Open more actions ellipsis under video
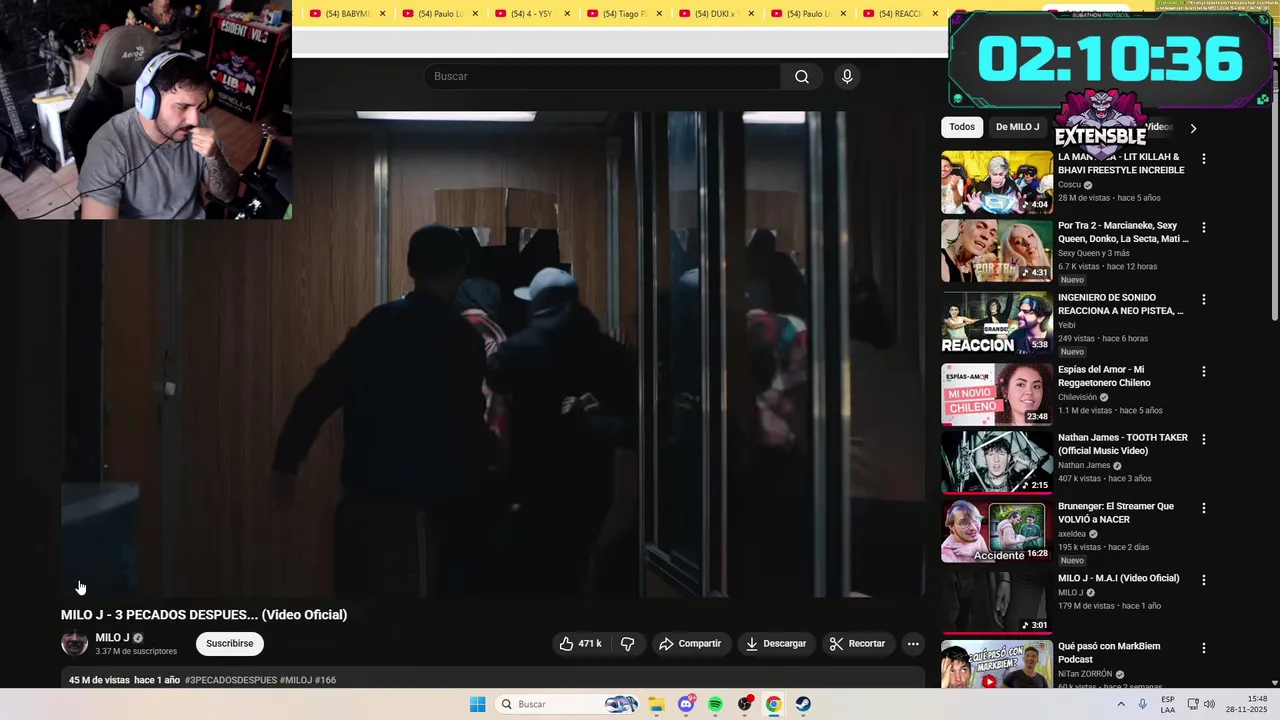1280x720 pixels. [913, 644]
